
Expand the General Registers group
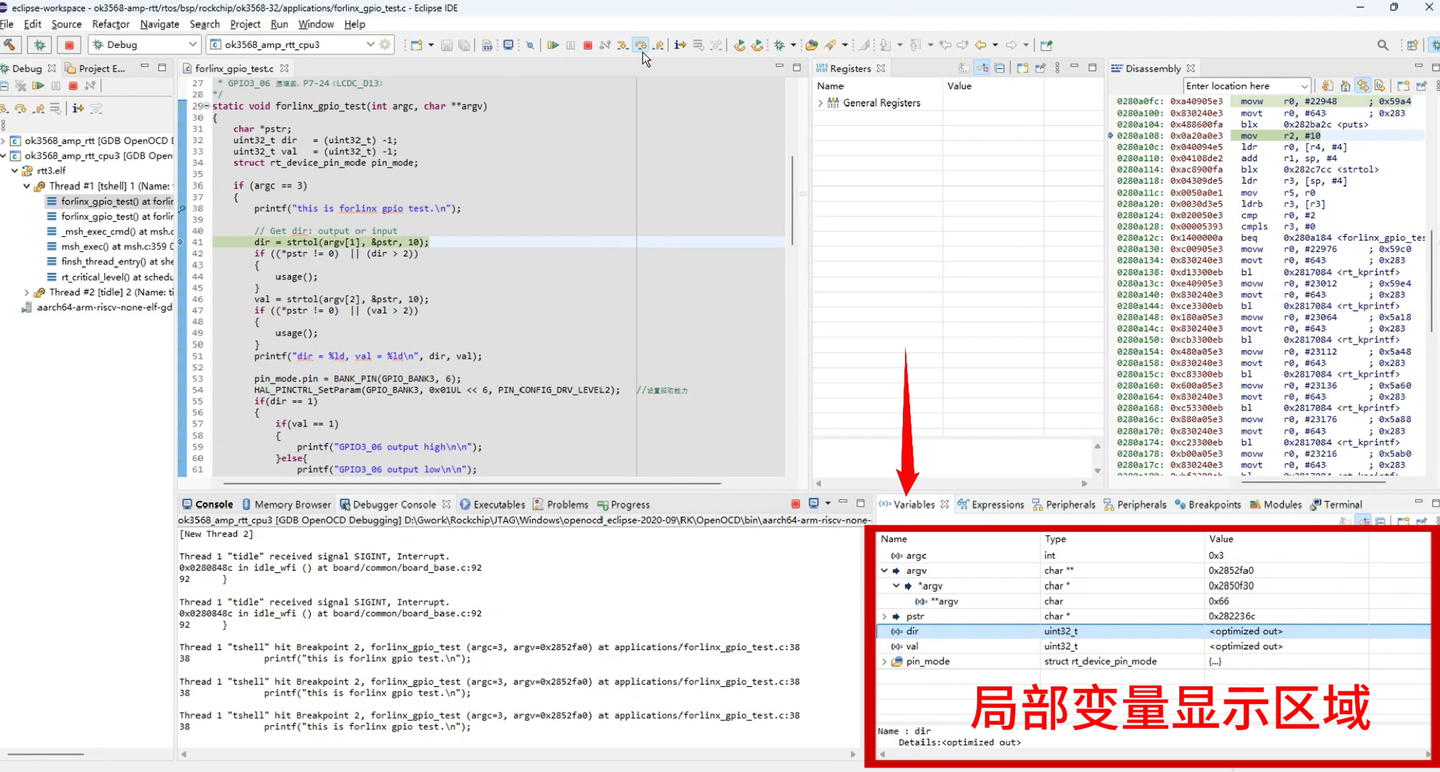(x=821, y=103)
